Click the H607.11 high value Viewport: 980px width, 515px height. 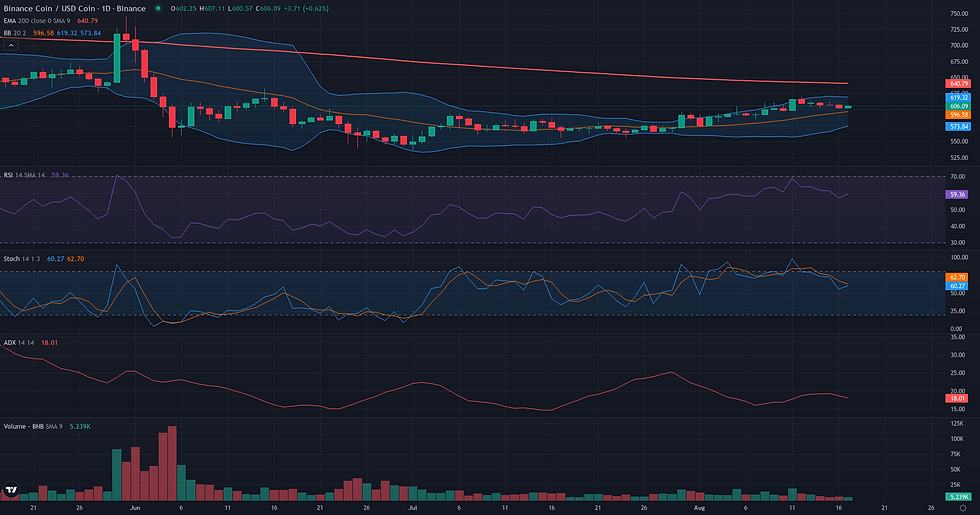point(212,8)
